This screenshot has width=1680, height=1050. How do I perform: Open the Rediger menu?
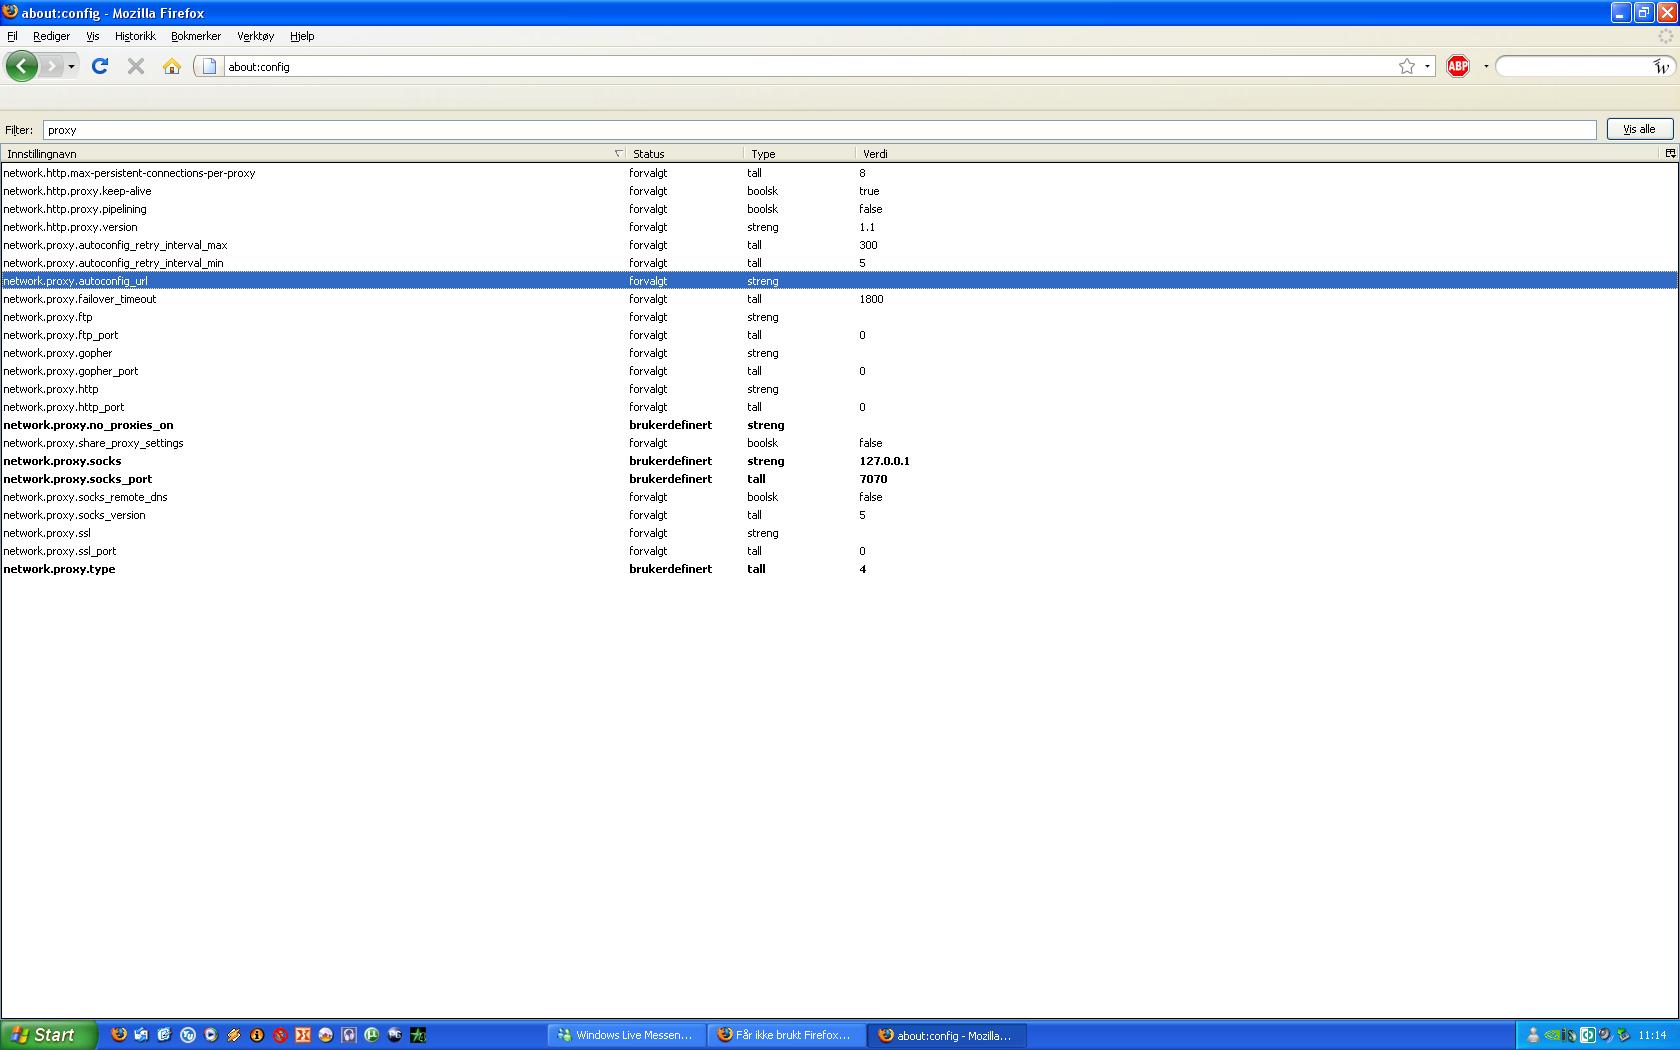[x=51, y=36]
